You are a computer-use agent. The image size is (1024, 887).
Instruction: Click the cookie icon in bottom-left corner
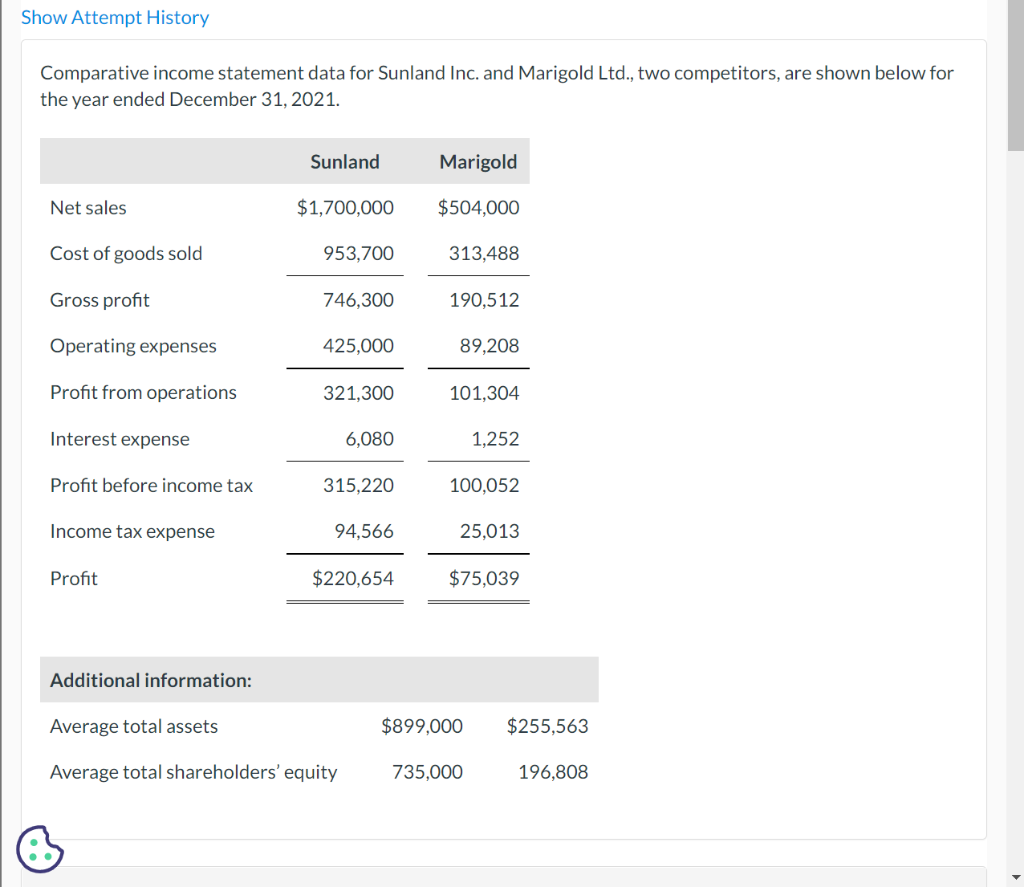(x=40, y=849)
